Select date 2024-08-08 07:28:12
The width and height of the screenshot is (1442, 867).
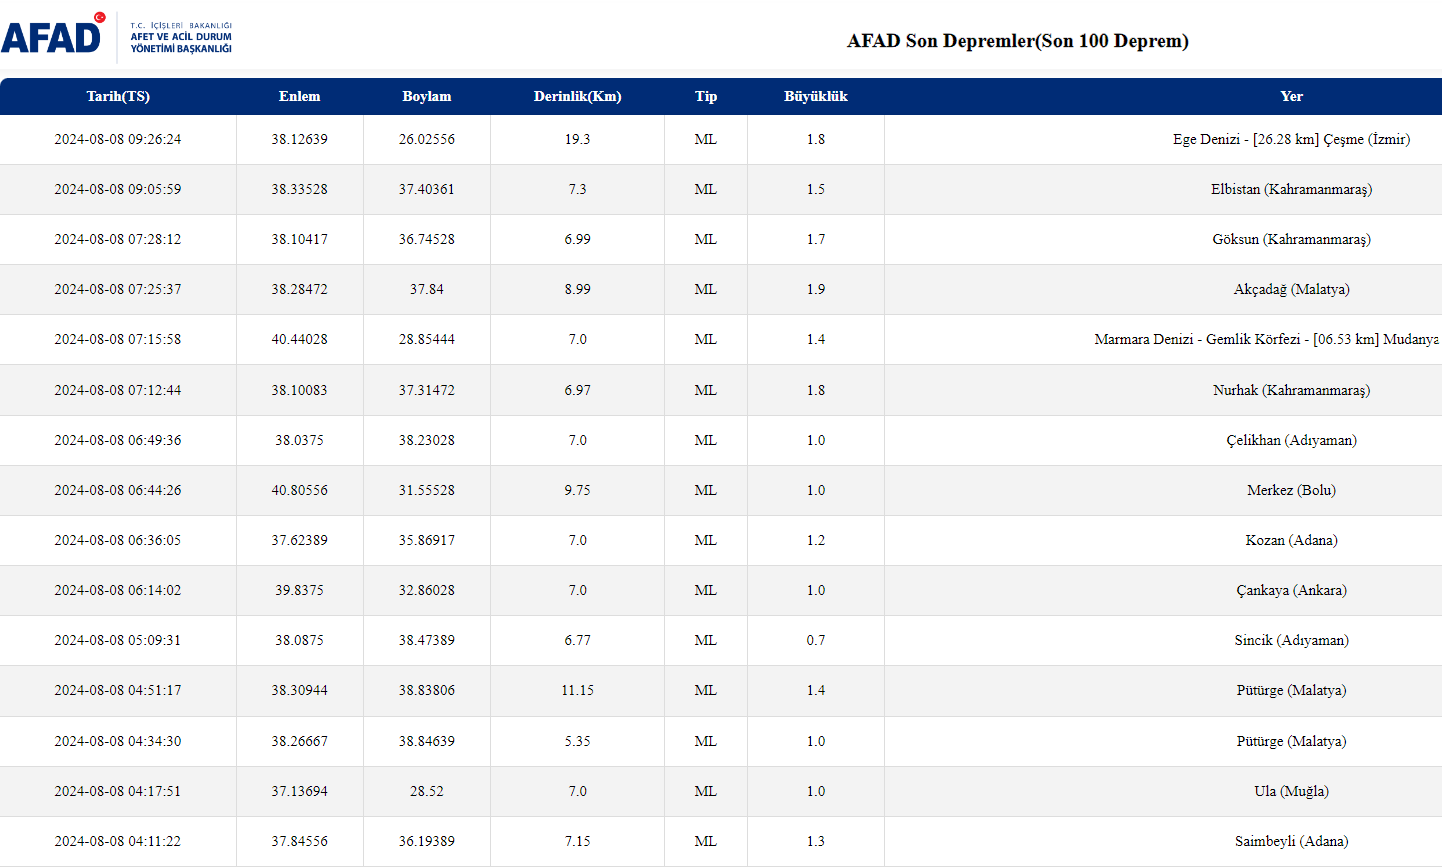click(118, 240)
